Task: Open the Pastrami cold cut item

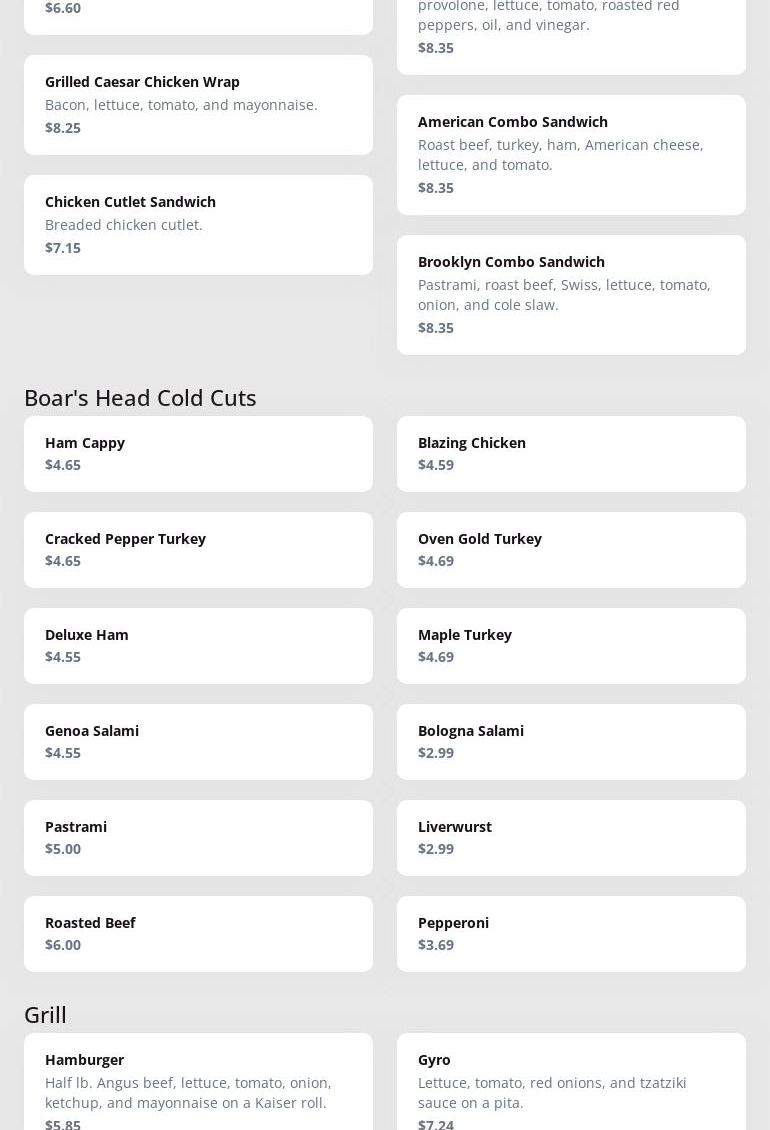Action: pyautogui.click(x=198, y=837)
